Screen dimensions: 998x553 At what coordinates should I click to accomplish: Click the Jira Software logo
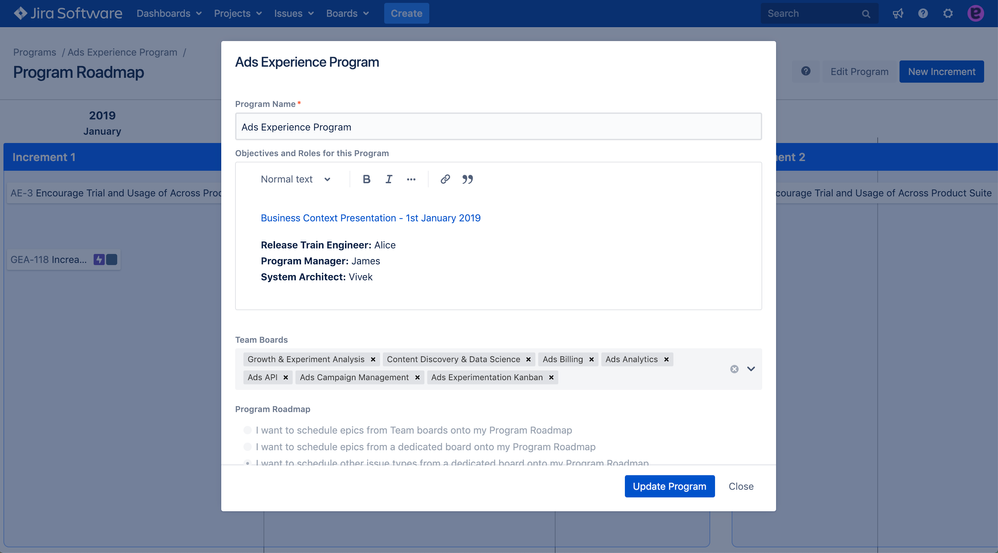click(67, 13)
